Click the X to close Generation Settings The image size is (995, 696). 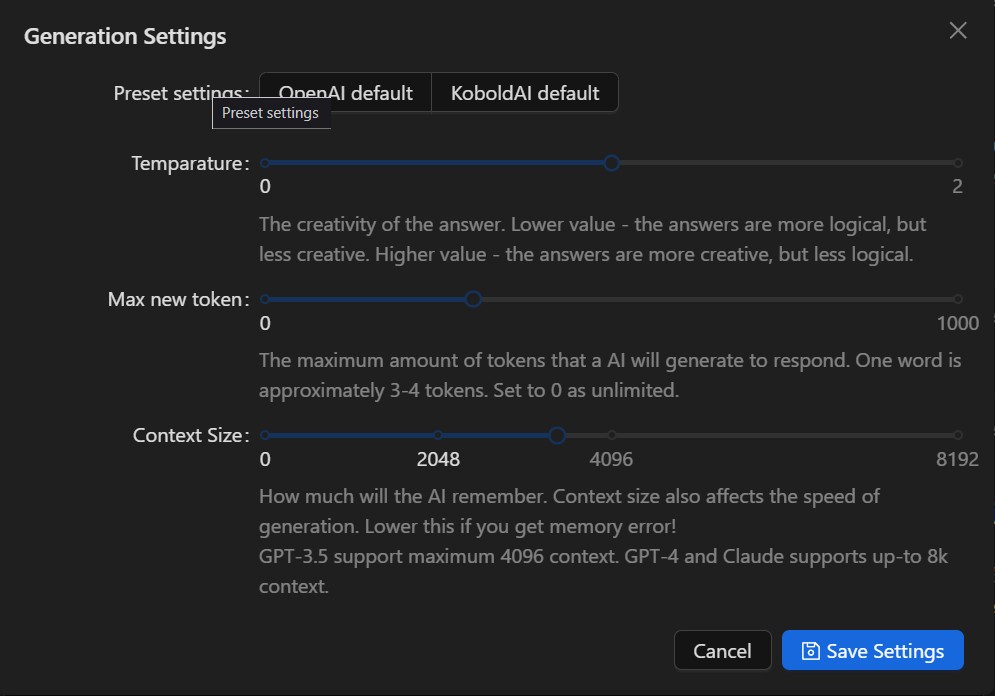coord(957,30)
